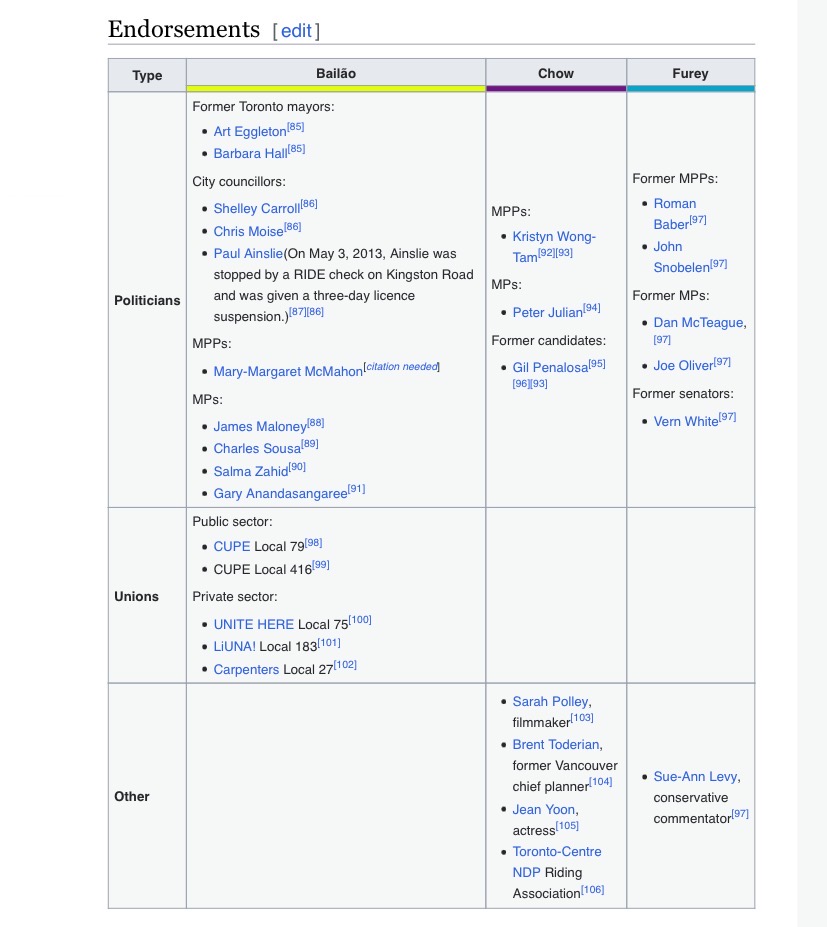Open the Dan McTeague link
This screenshot has width=827, height=927.
(x=698, y=323)
